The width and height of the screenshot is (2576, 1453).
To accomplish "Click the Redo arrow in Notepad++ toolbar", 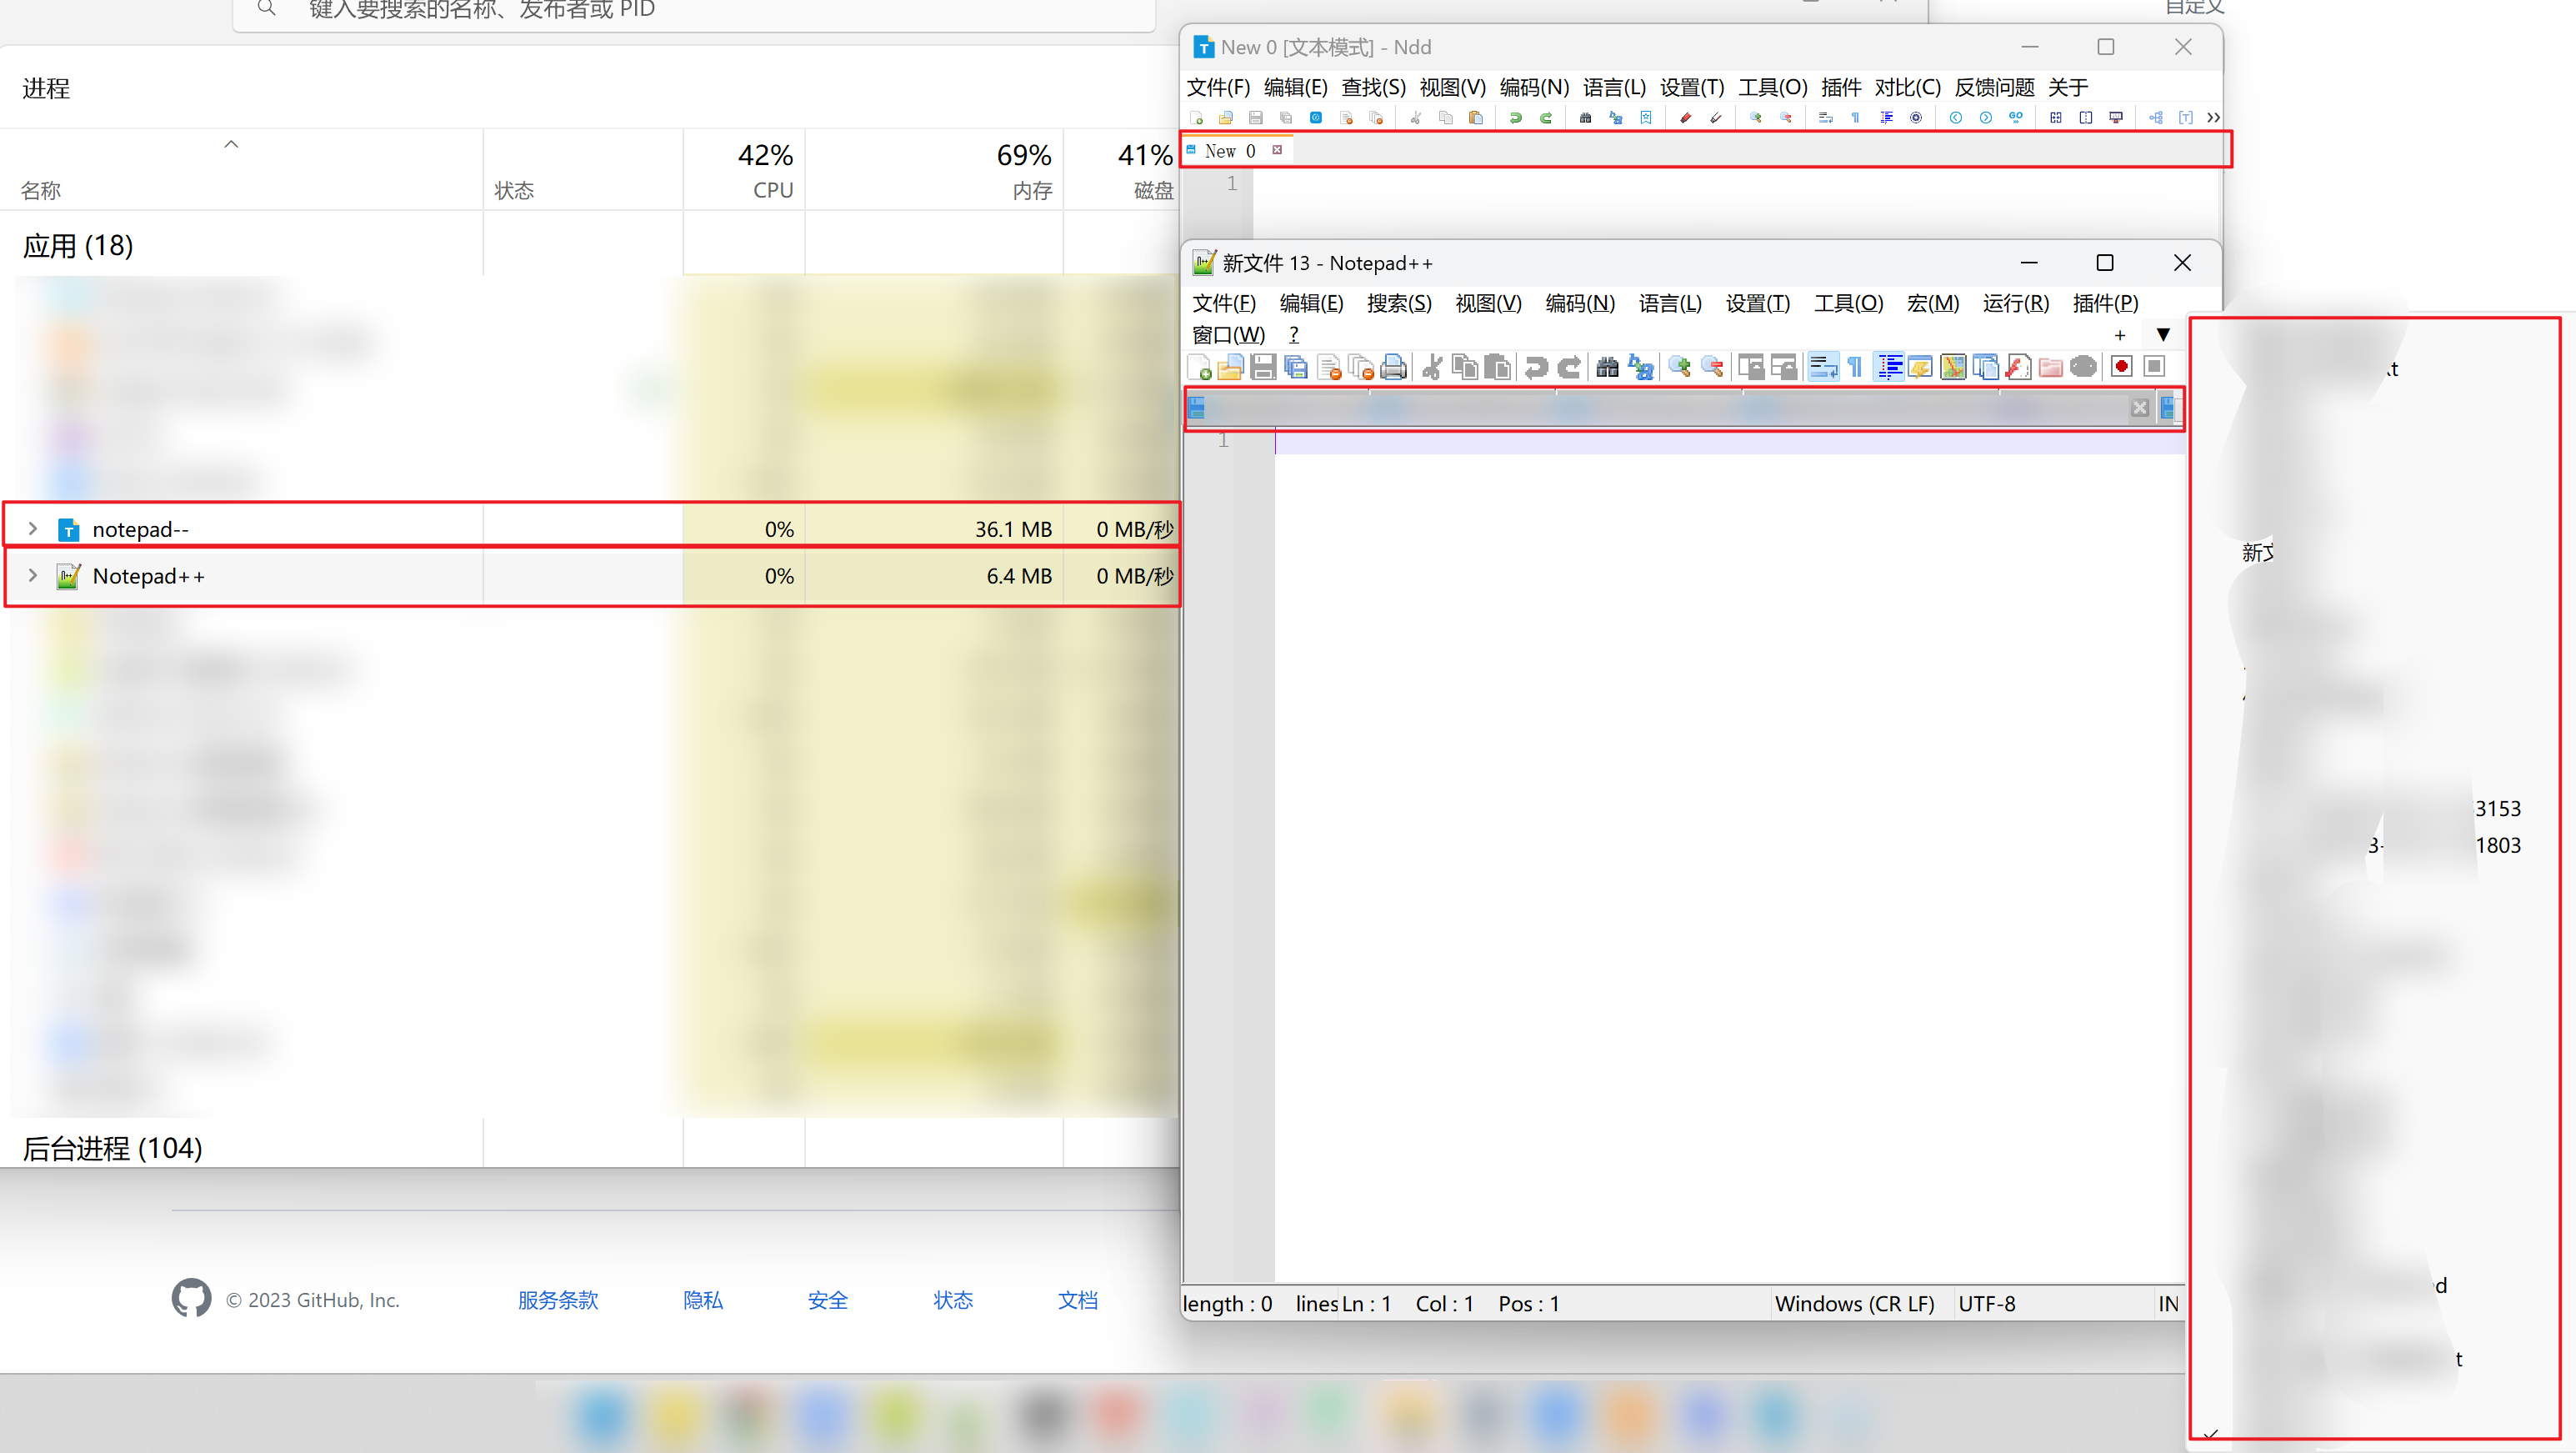I will [x=1569, y=367].
